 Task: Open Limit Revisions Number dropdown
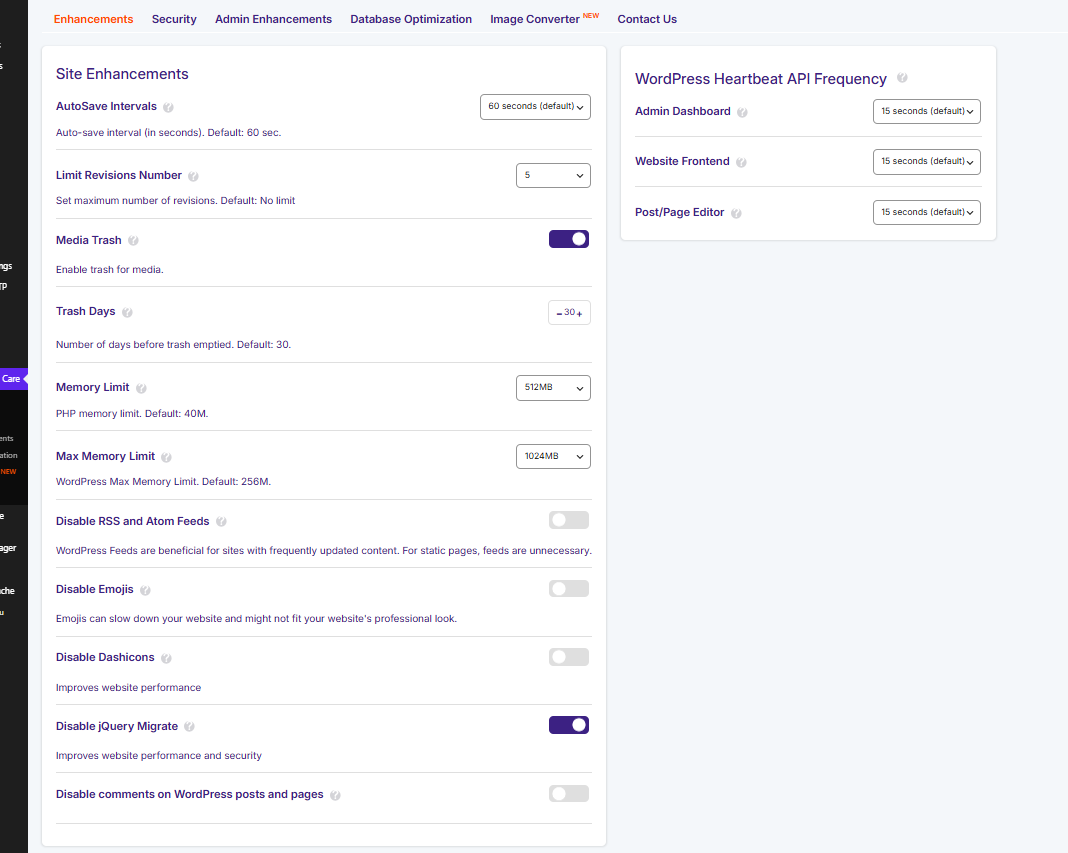553,176
